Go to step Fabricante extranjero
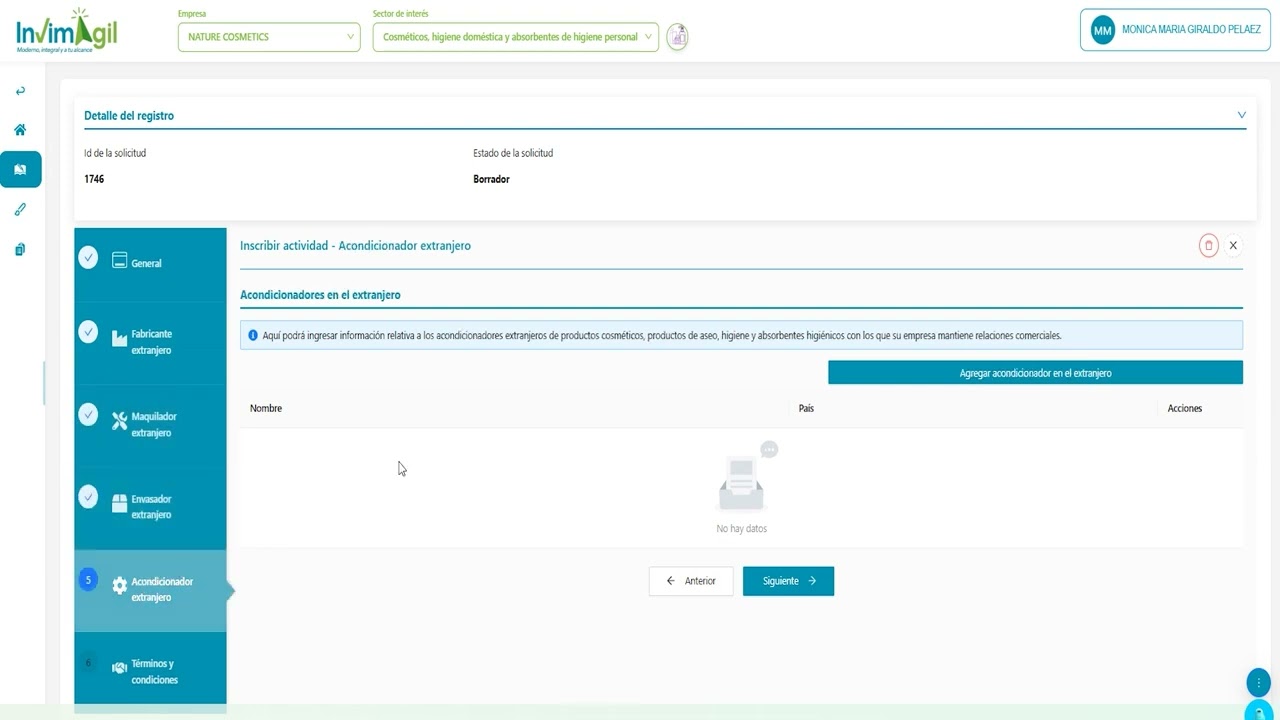1280x720 pixels. [150, 342]
